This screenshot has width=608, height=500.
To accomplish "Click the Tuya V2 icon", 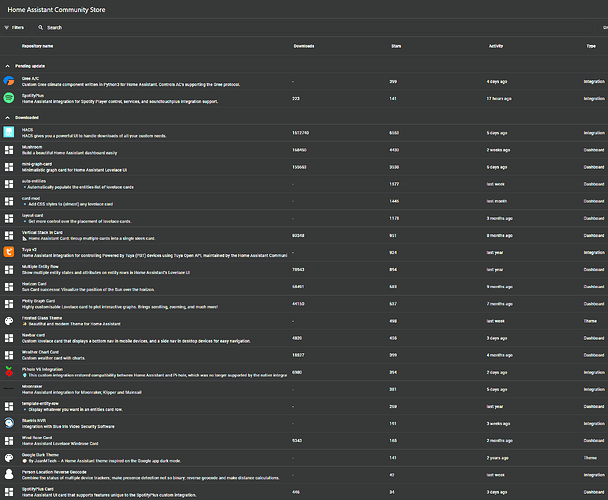I will (x=9, y=252).
